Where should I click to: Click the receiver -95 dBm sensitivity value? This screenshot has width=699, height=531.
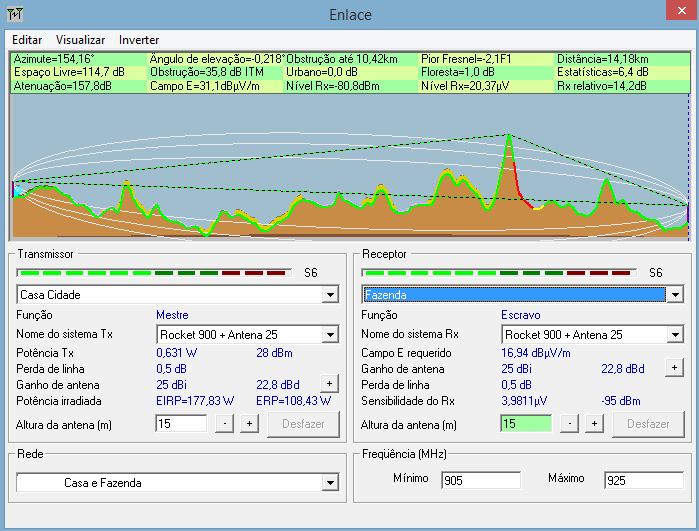pyautogui.click(x=621, y=401)
